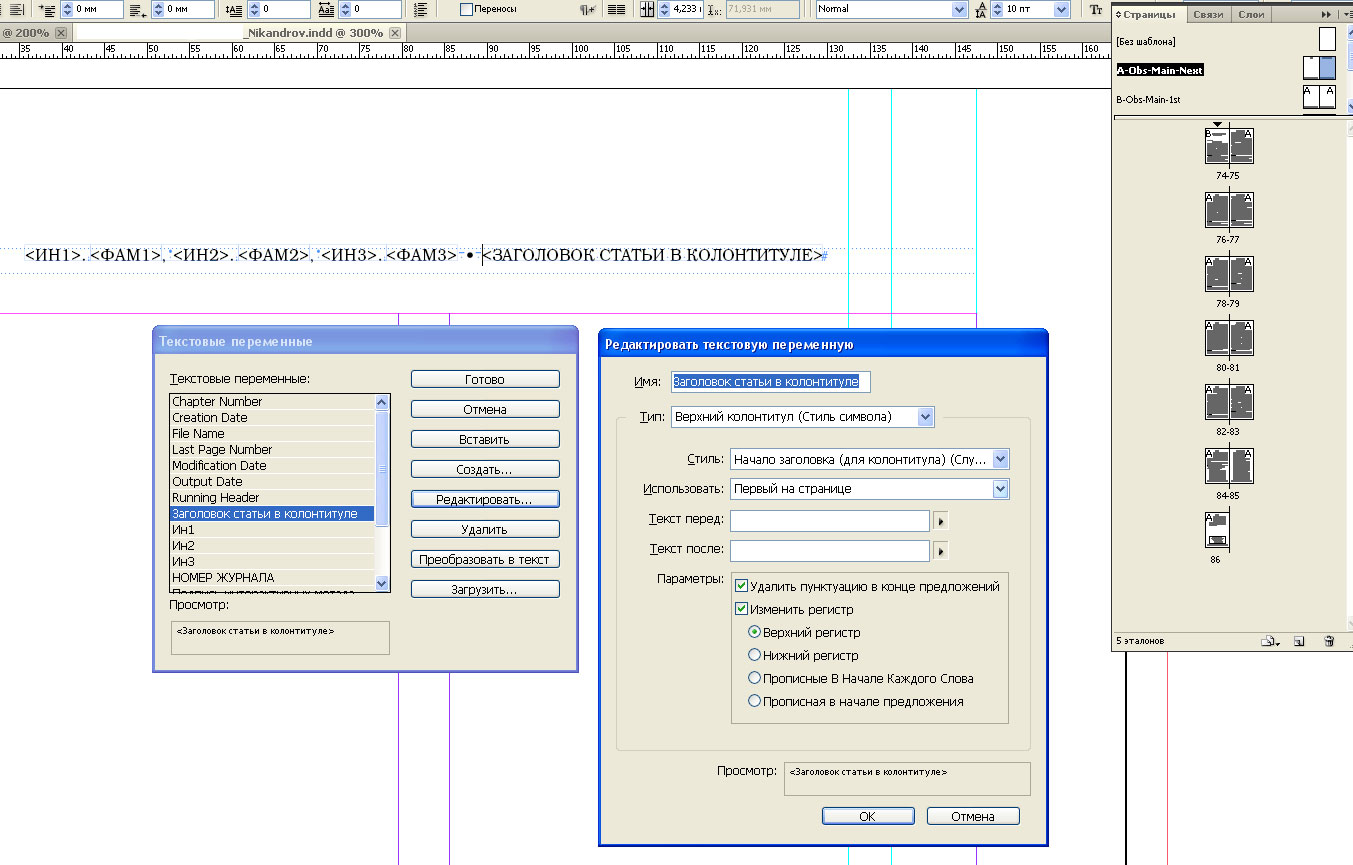
Task: Click the Ин1 variable in the list
Action: coord(272,530)
